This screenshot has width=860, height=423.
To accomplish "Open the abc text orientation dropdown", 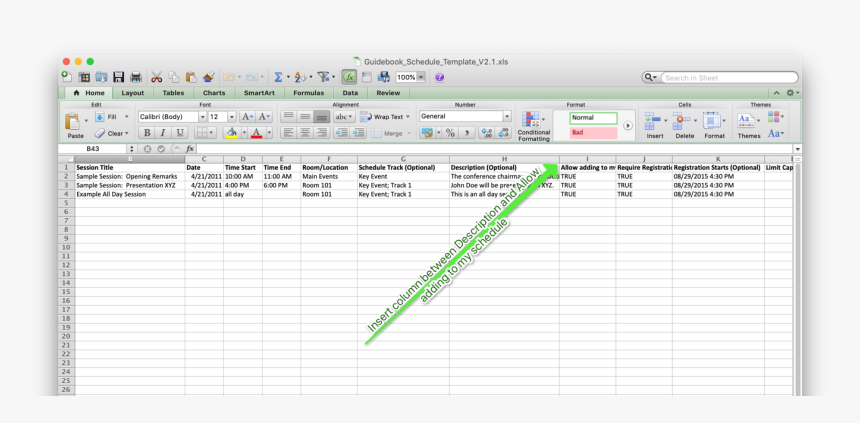I will [x=344, y=117].
